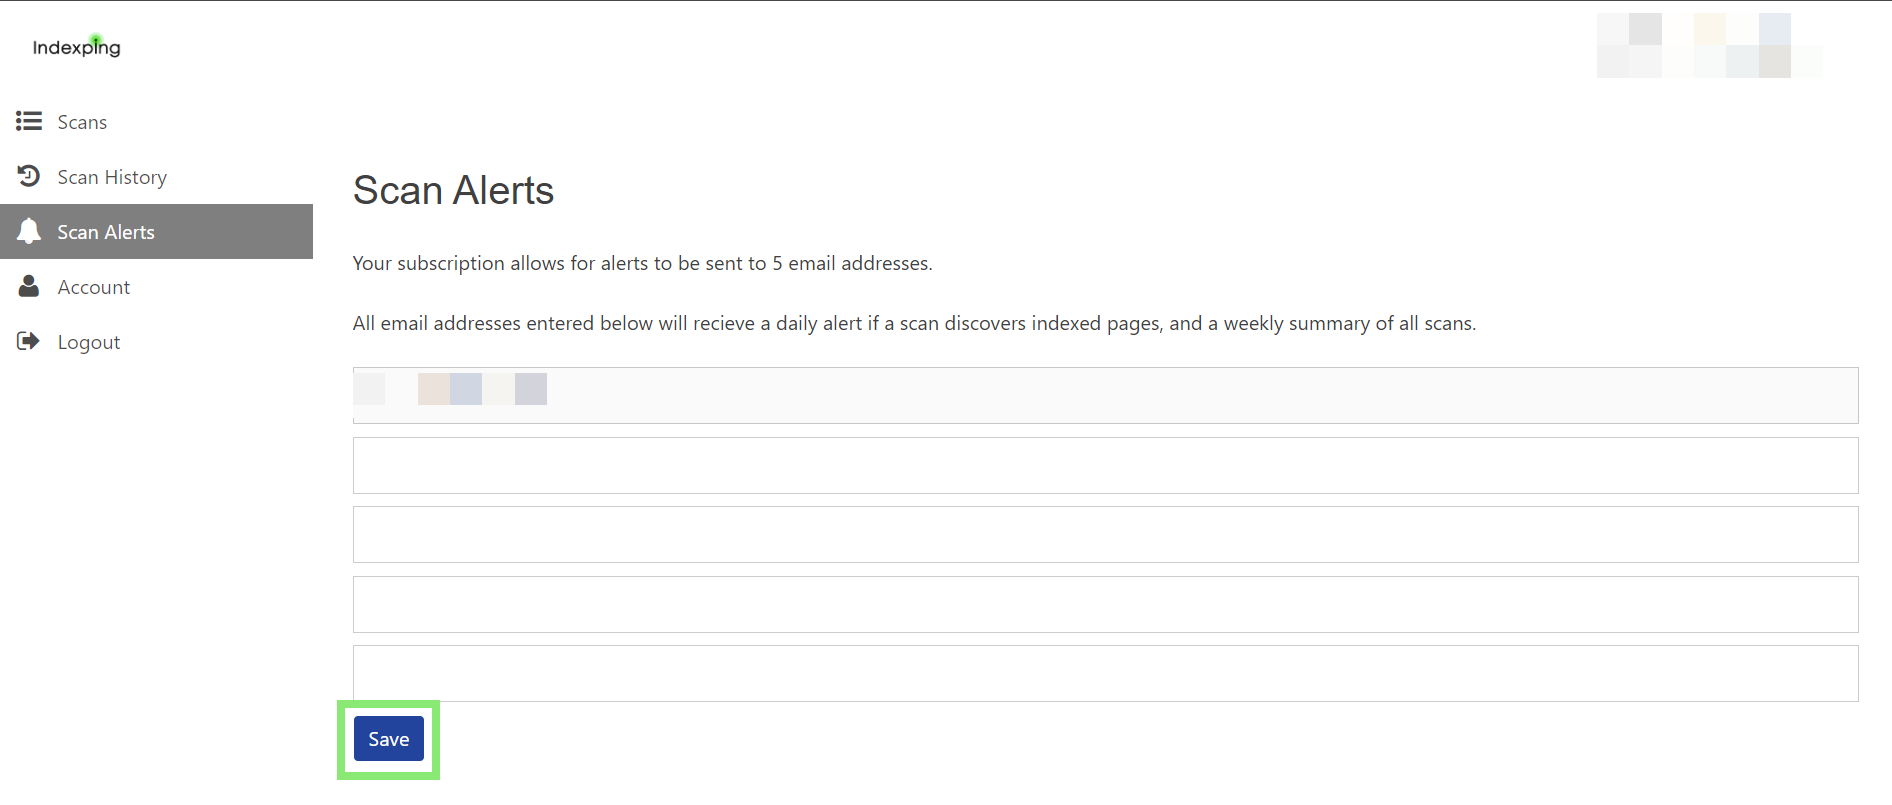Screen dimensions: 1892x805
Task: Focus the first email address field
Action: click(1105, 395)
